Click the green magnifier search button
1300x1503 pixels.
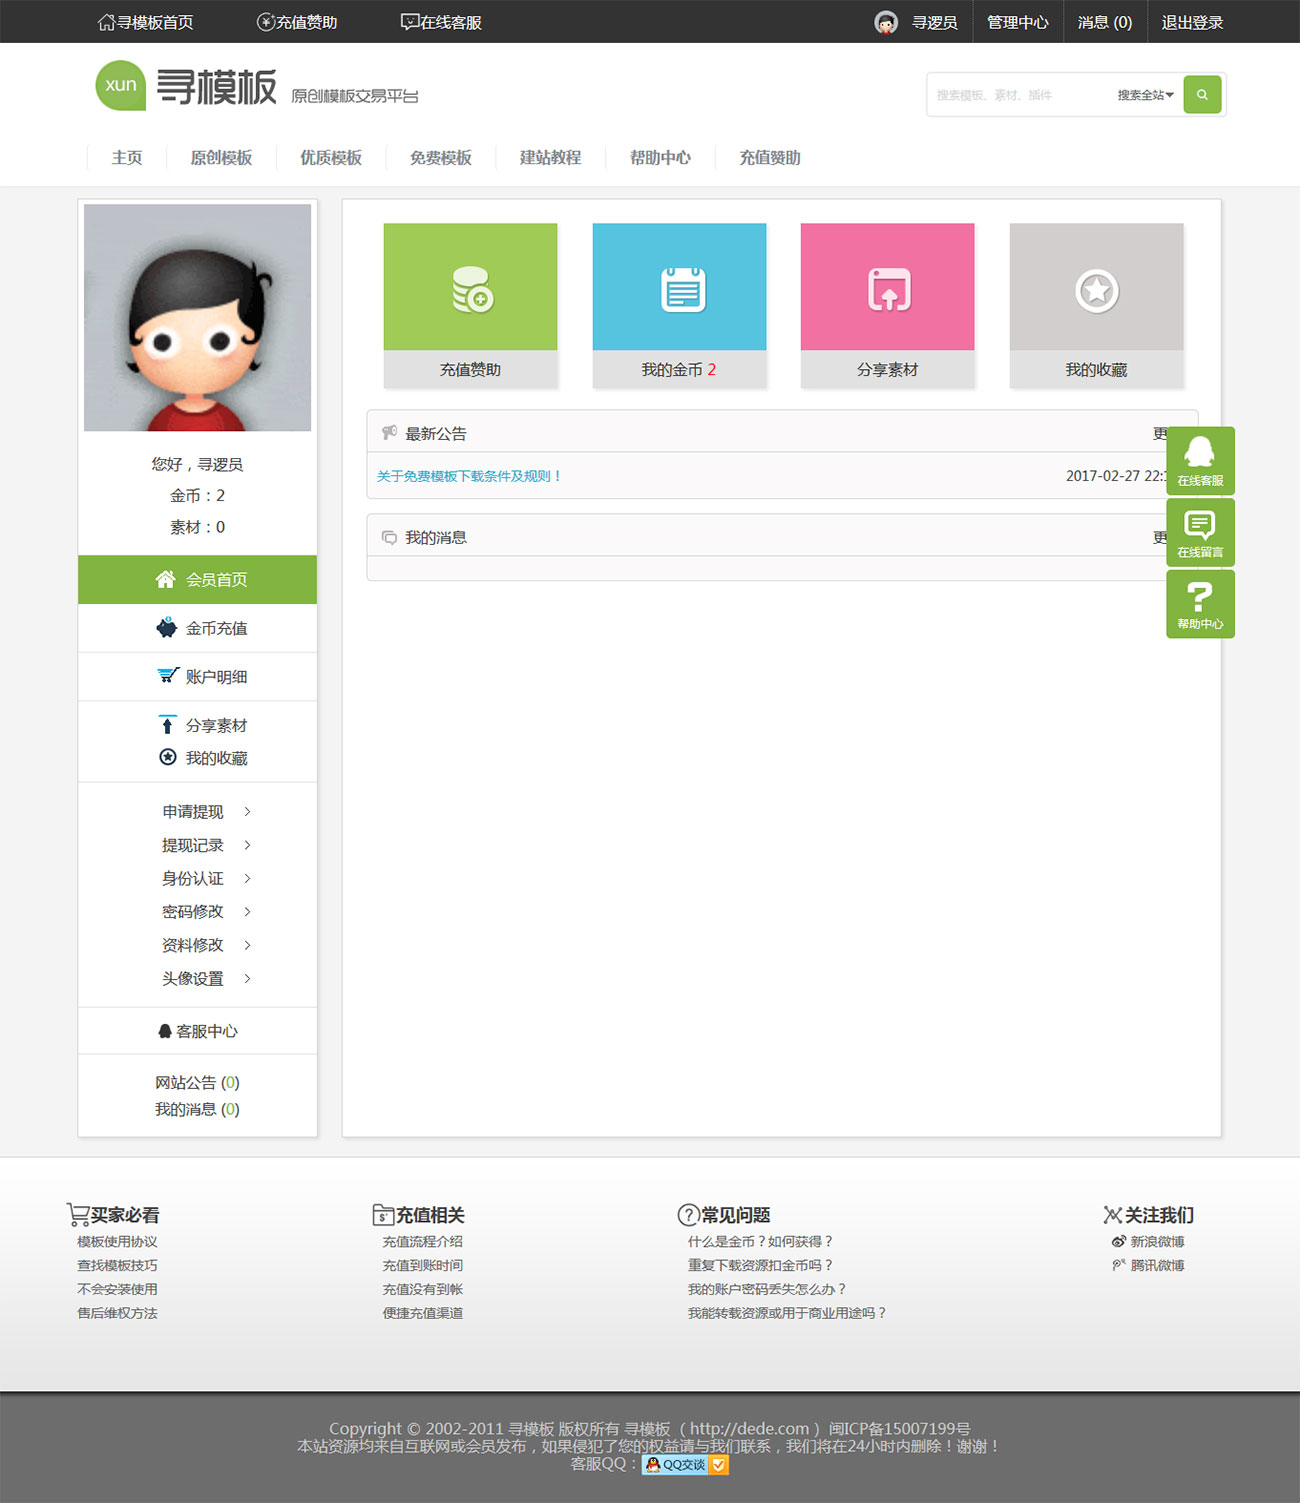(1202, 95)
